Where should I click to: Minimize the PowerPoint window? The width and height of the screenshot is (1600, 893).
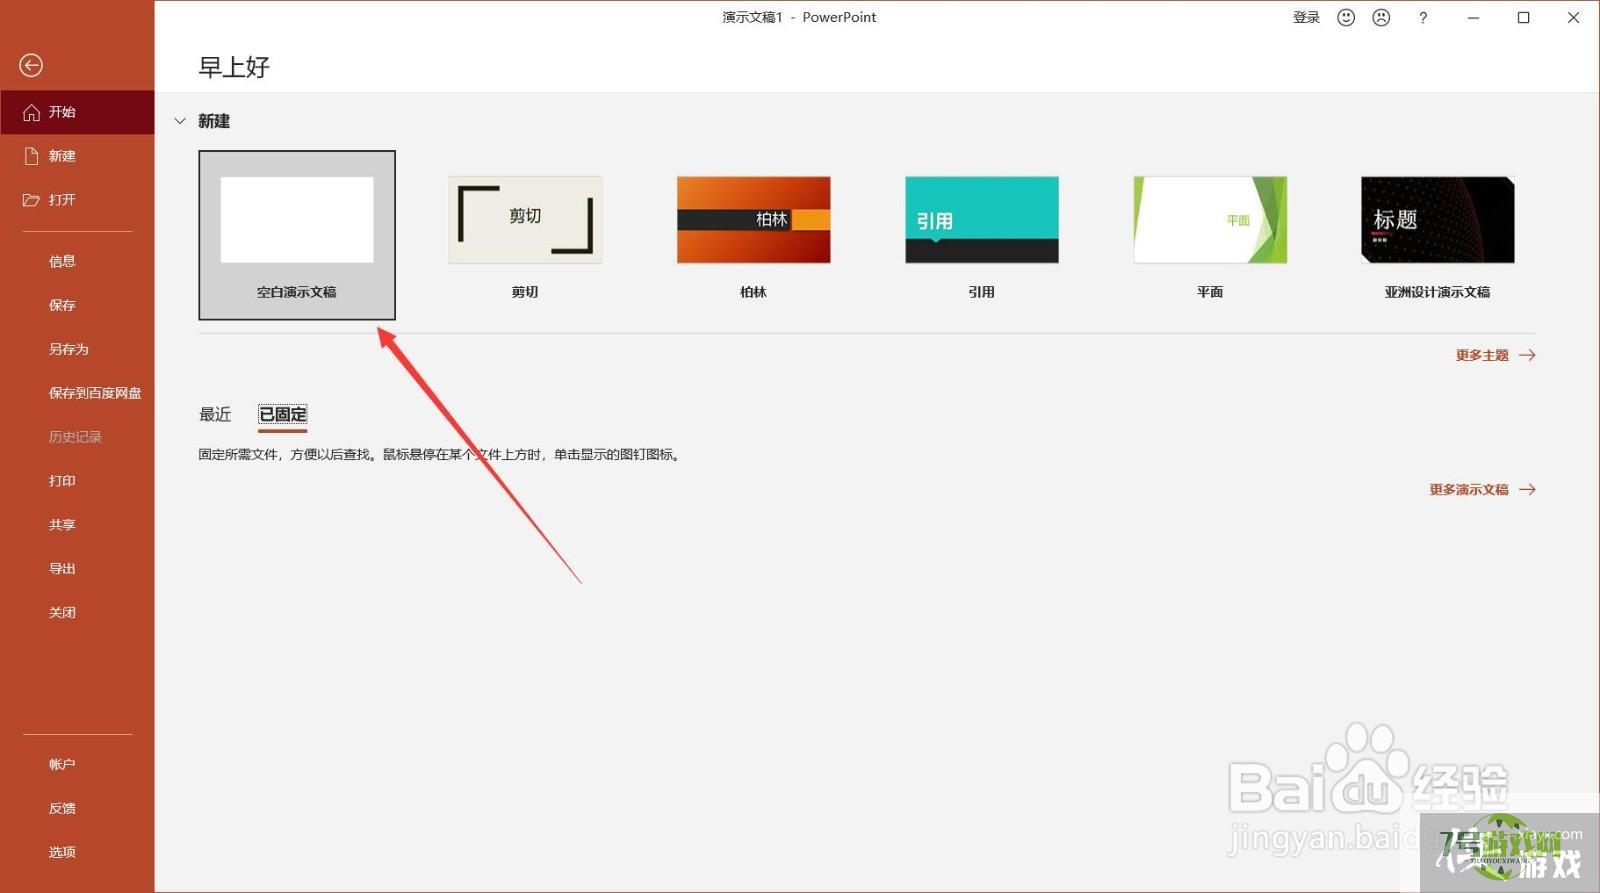pos(1473,17)
